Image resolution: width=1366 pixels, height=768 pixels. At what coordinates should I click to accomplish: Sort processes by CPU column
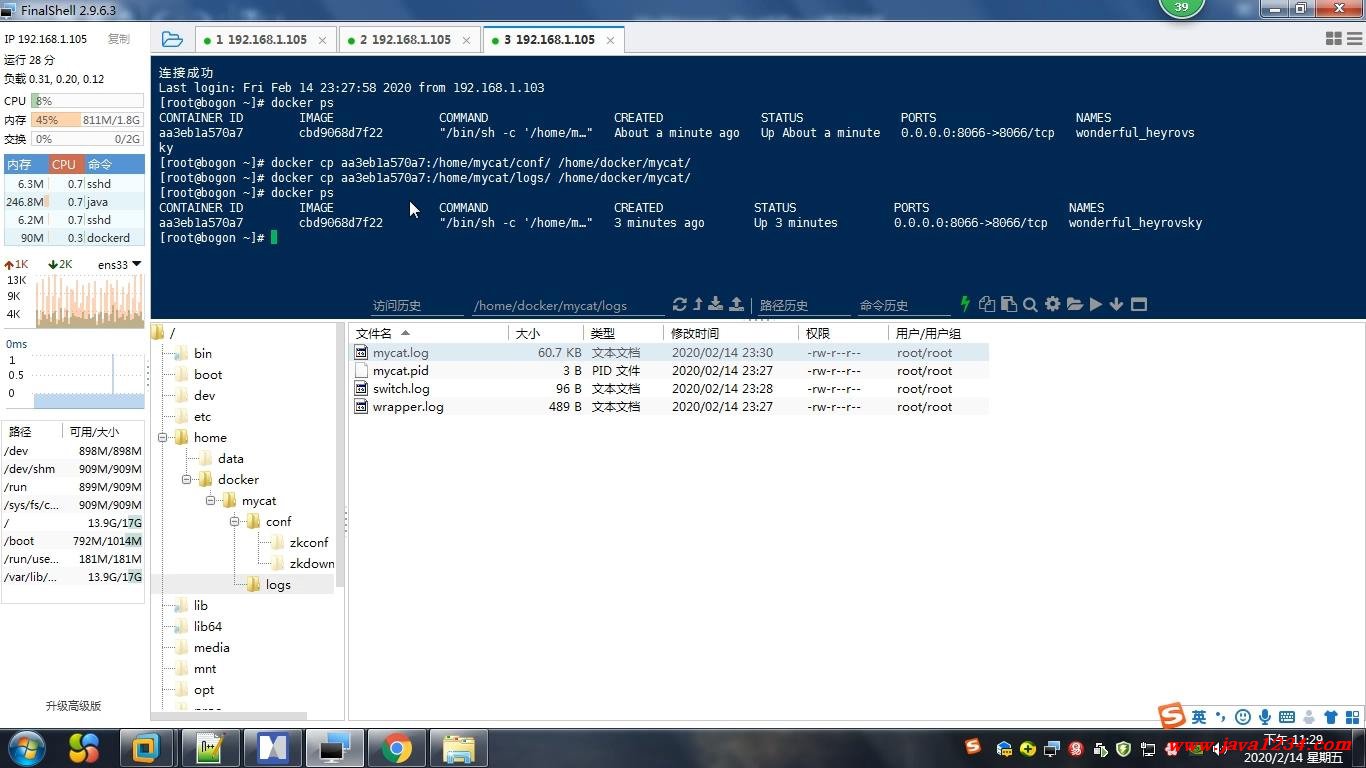coord(64,164)
